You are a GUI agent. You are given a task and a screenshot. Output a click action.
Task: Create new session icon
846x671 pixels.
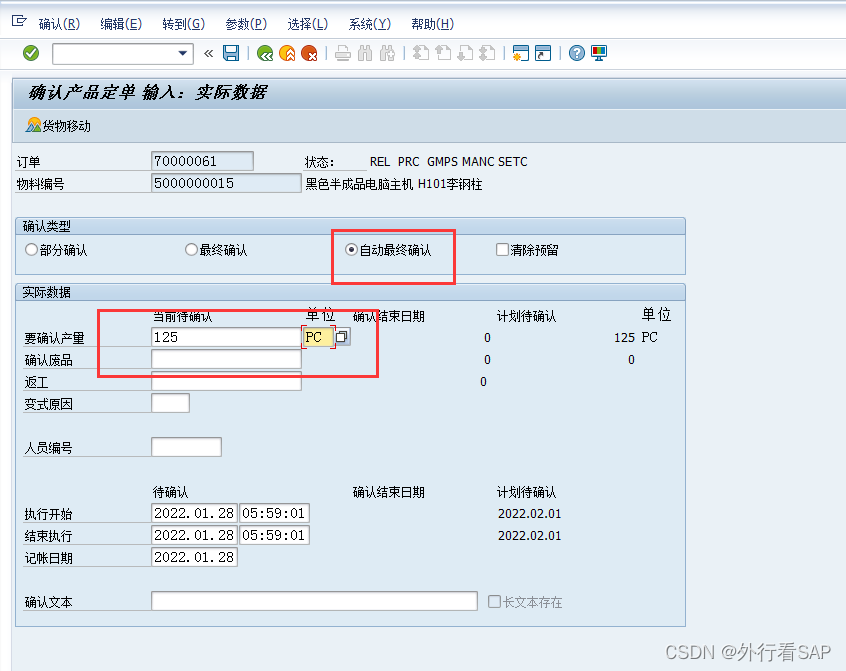coord(521,53)
